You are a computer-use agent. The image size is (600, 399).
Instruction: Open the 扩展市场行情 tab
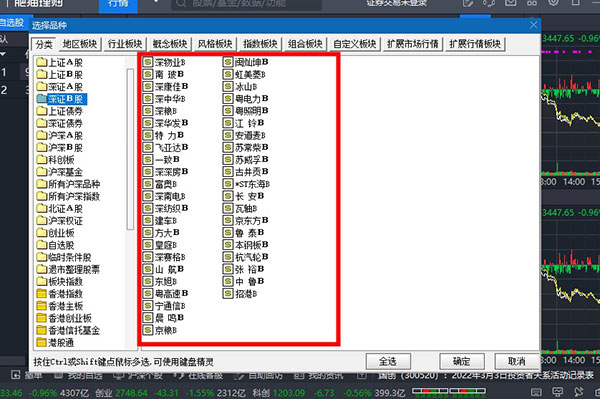[x=412, y=44]
